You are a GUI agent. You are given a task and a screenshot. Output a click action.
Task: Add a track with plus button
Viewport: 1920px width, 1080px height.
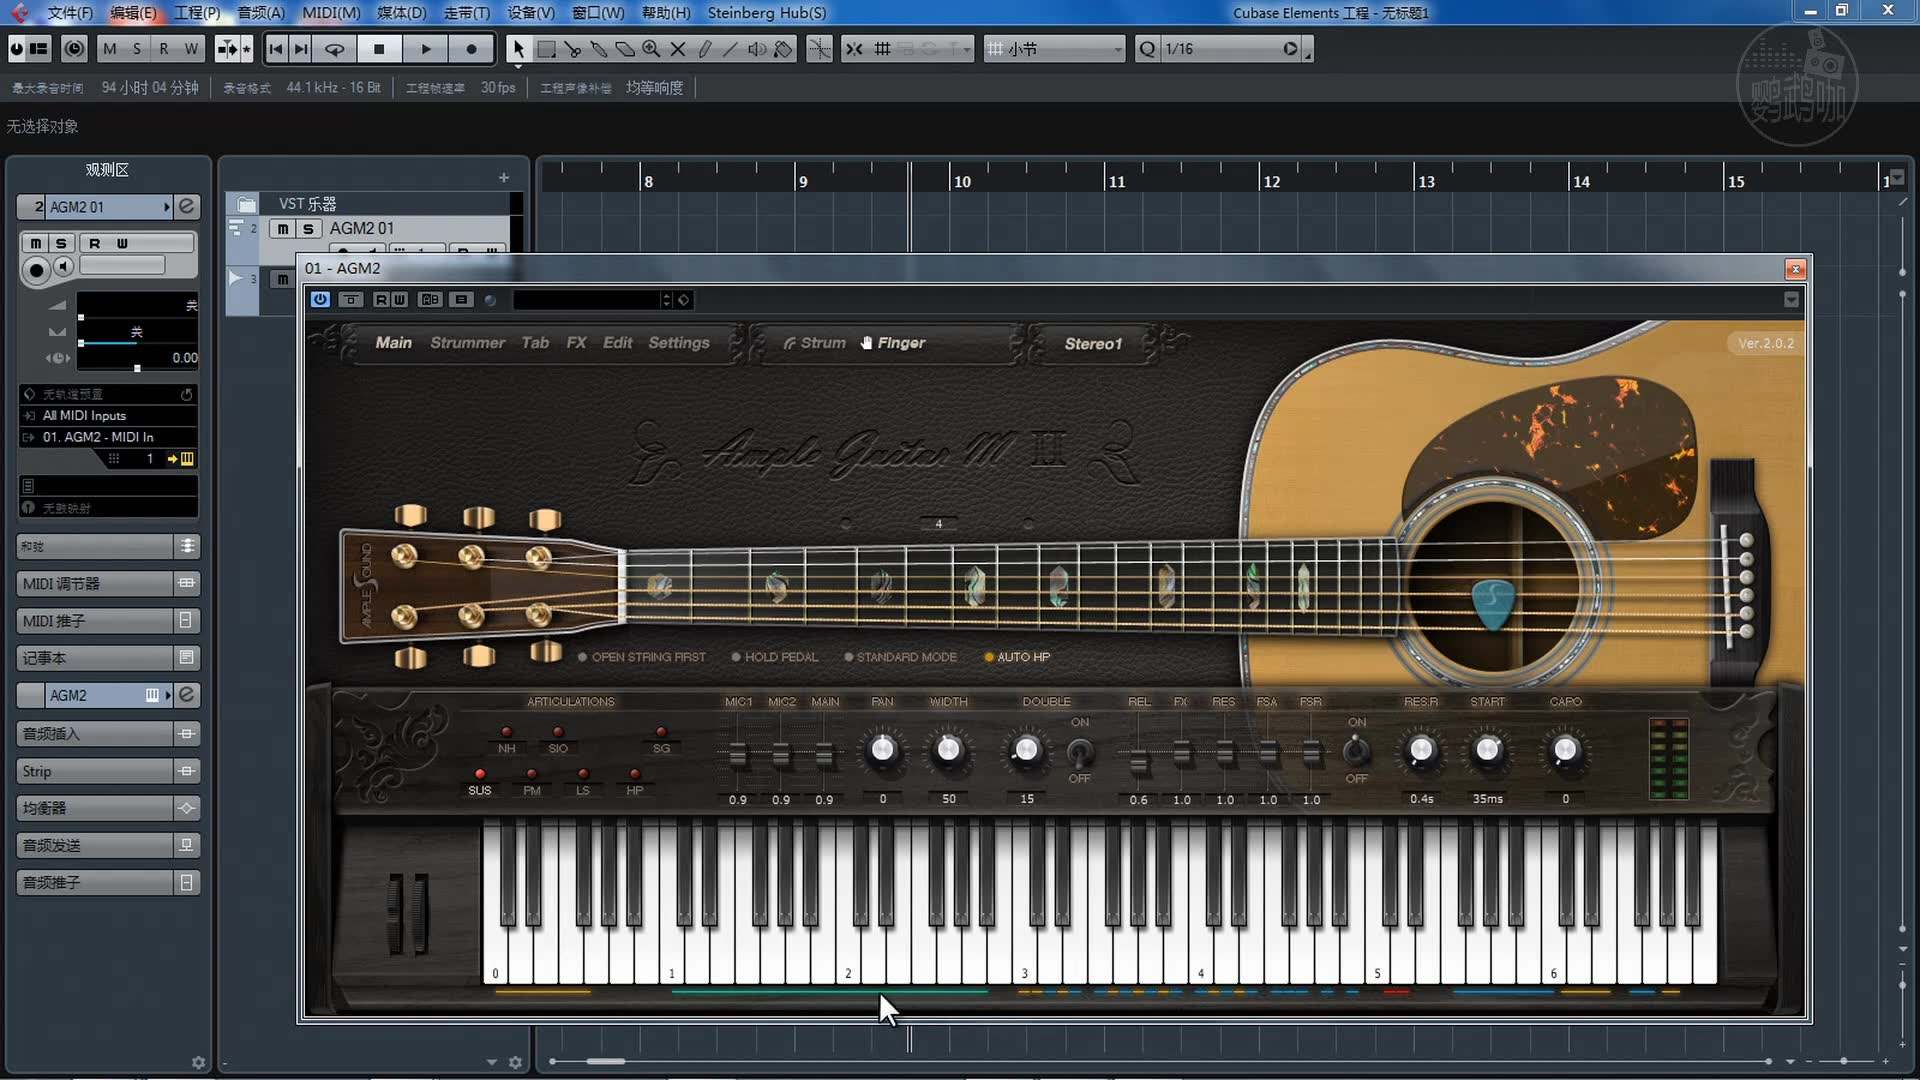(x=503, y=178)
